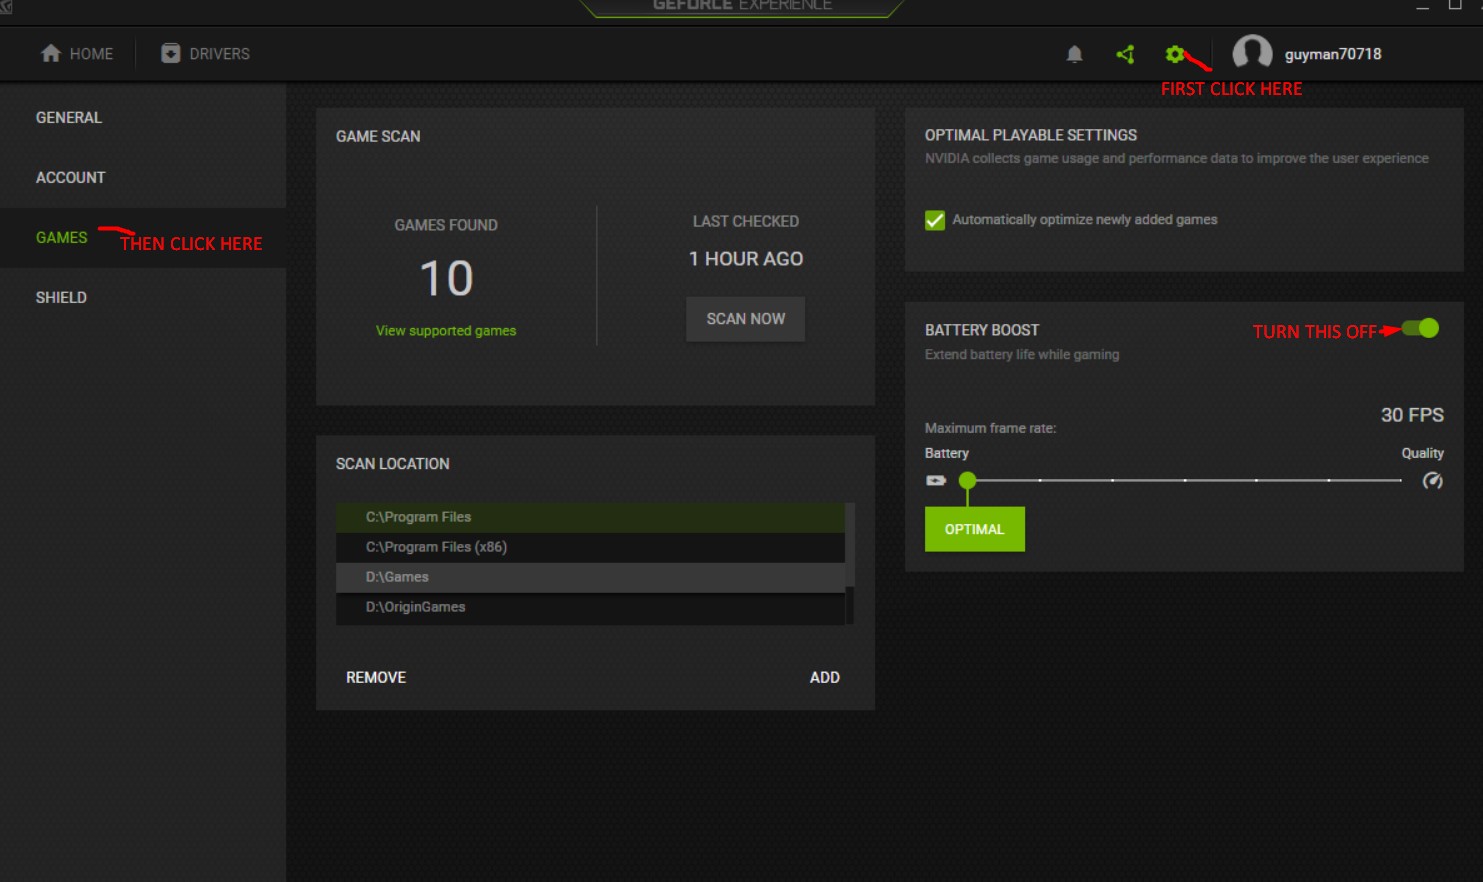Click the quality speedometer icon
This screenshot has height=882, width=1483.
tap(1433, 481)
